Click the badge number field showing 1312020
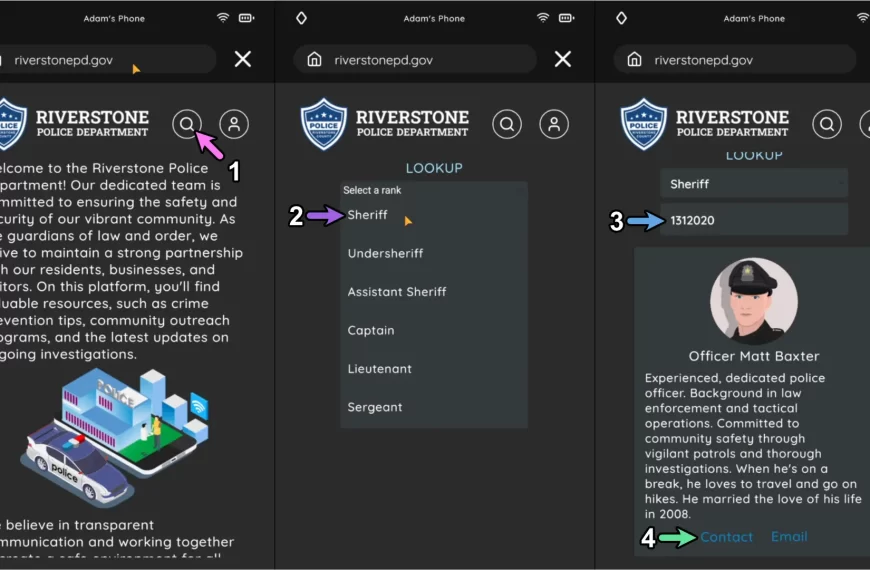Viewport: 870px width, 570px height. click(x=753, y=220)
